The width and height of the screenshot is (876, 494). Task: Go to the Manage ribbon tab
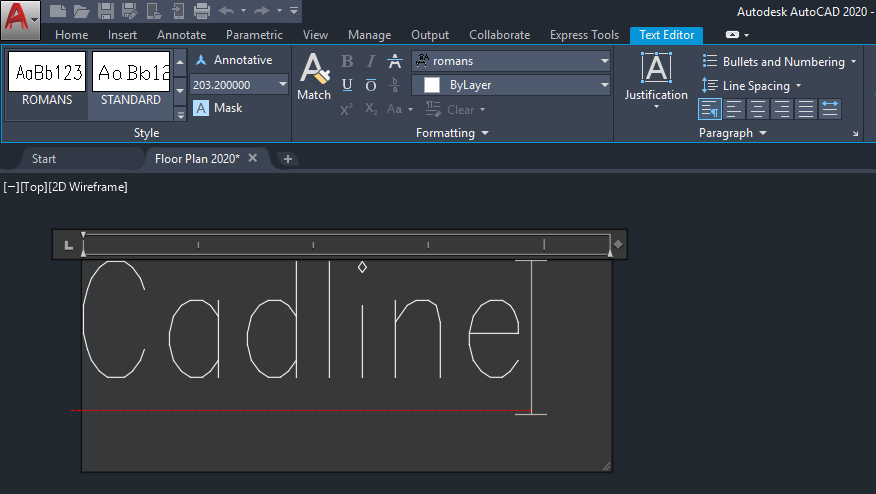click(x=369, y=35)
